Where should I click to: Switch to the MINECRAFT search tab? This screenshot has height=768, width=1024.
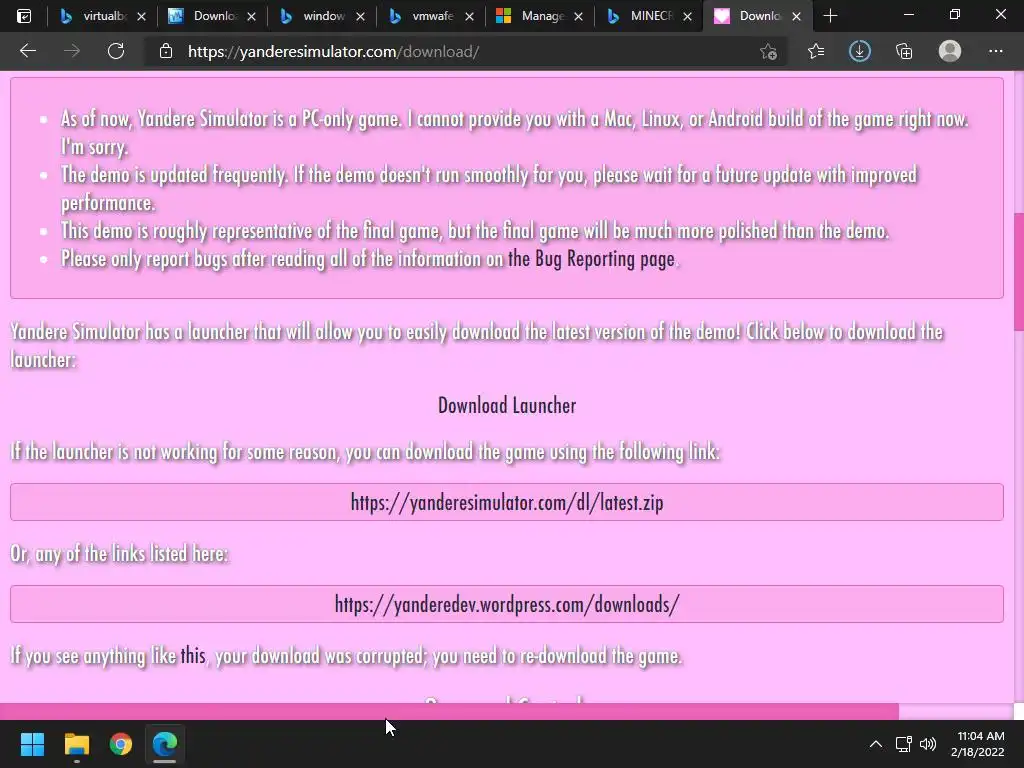click(648, 16)
